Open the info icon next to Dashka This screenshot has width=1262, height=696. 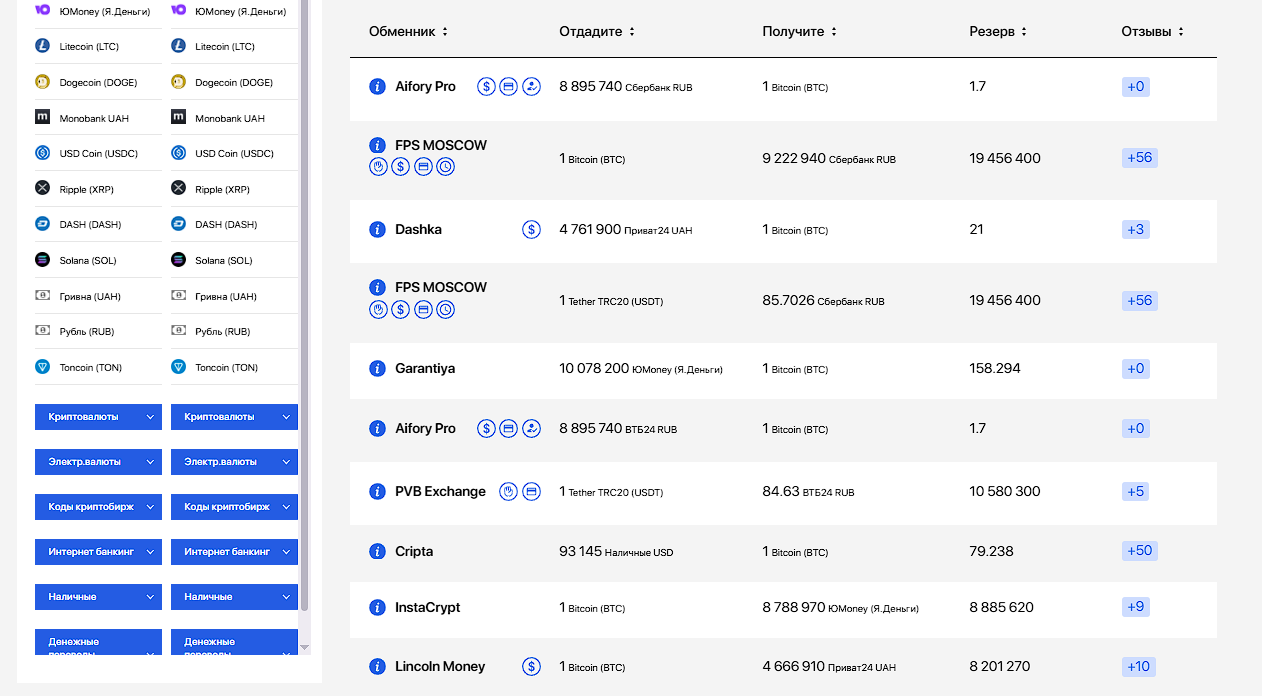coord(377,229)
